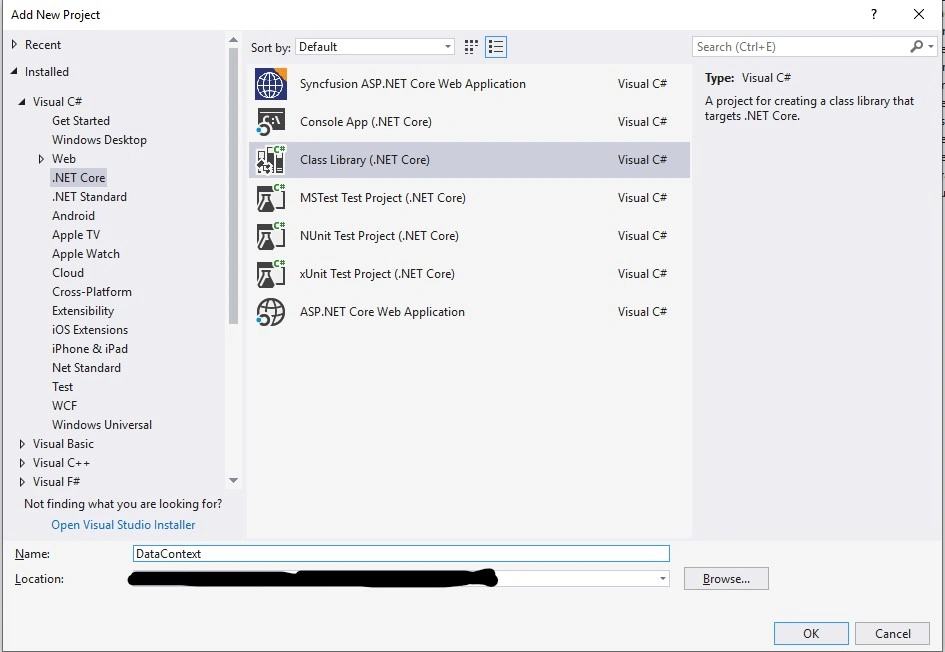Click the search magnifier icon
Image resolution: width=945 pixels, height=652 pixels.
tap(917, 46)
